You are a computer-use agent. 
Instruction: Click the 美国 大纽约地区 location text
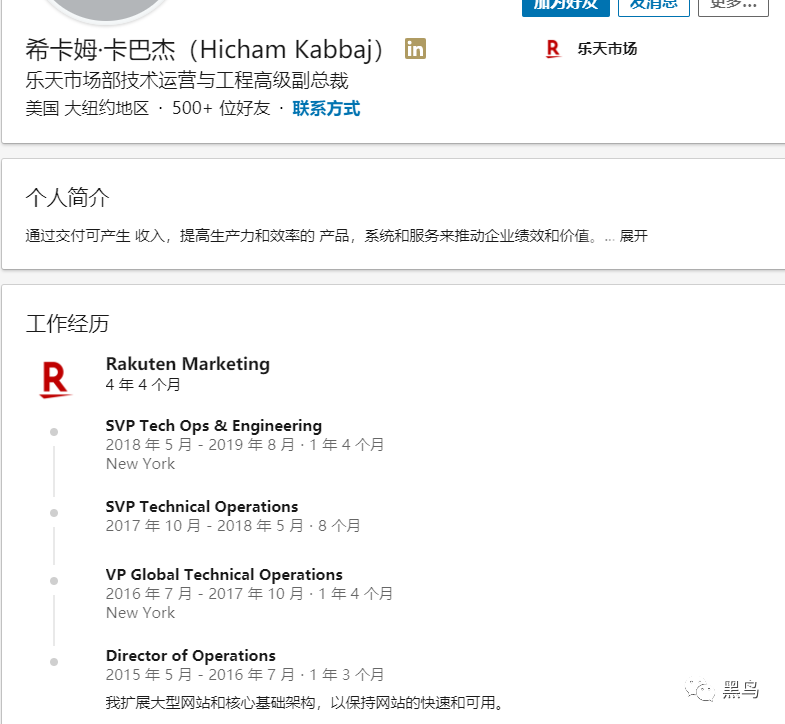tap(88, 108)
